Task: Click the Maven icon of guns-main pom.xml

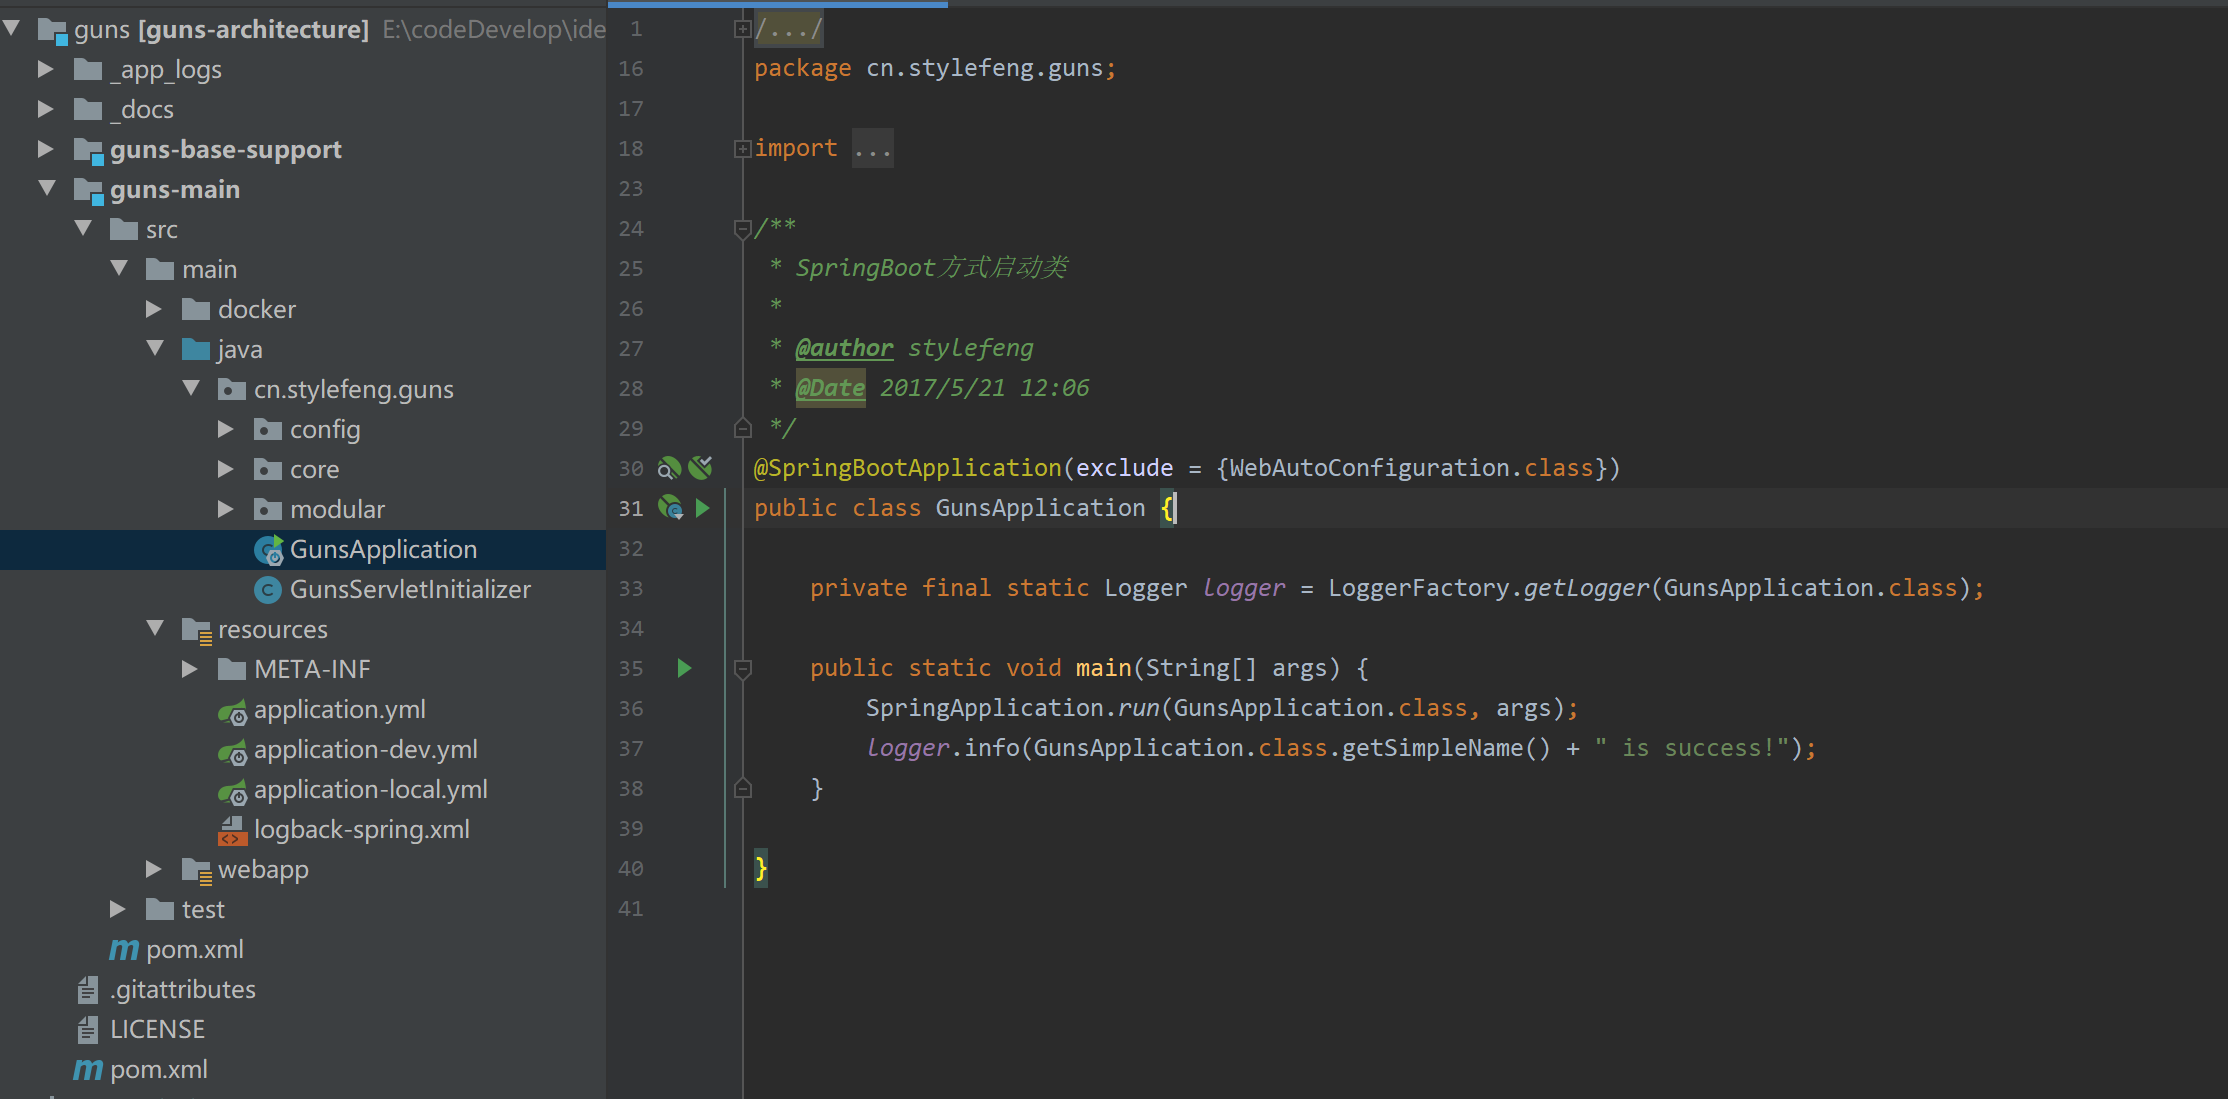Action: (x=124, y=949)
